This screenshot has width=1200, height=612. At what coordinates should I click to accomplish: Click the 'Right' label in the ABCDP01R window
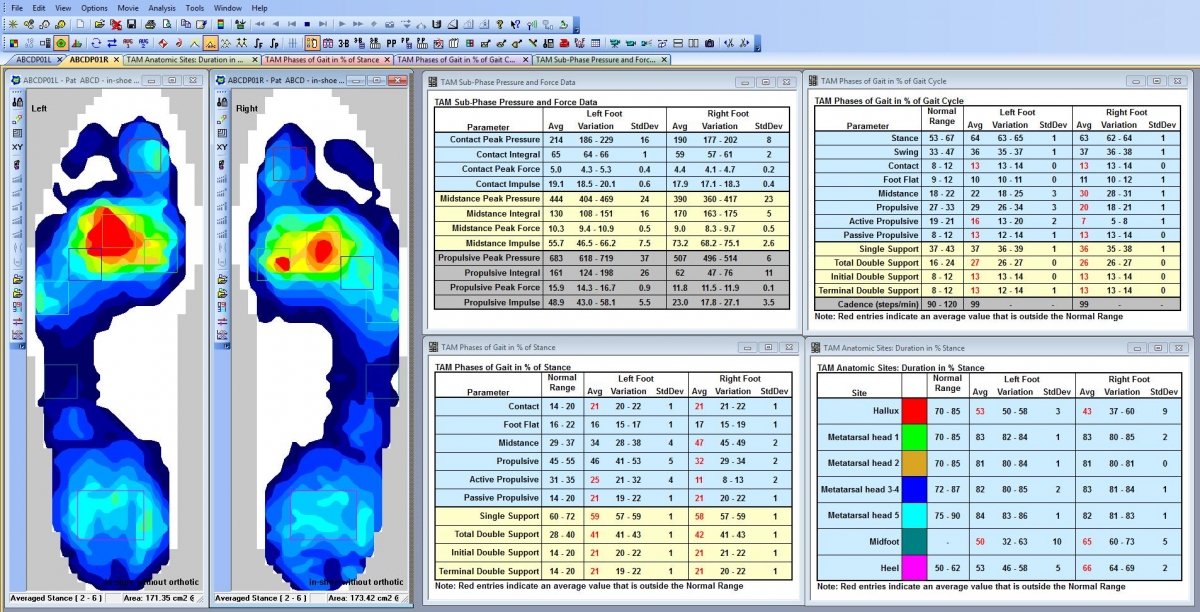point(246,108)
